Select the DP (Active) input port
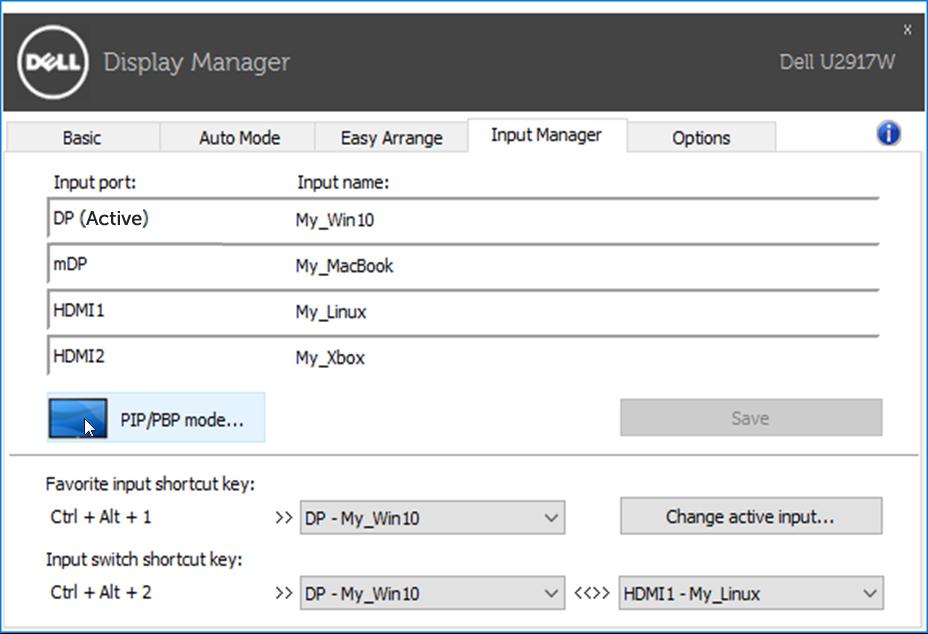Viewport: 928px width, 634px height. 101,218
